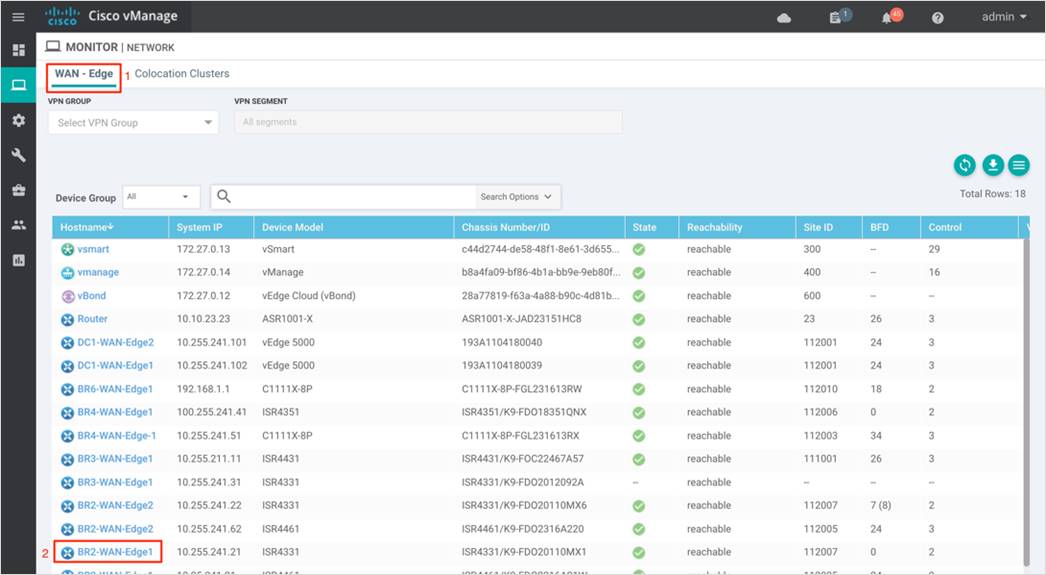
Task: Open Tools wrench sidebar icon
Action: click(x=19, y=155)
